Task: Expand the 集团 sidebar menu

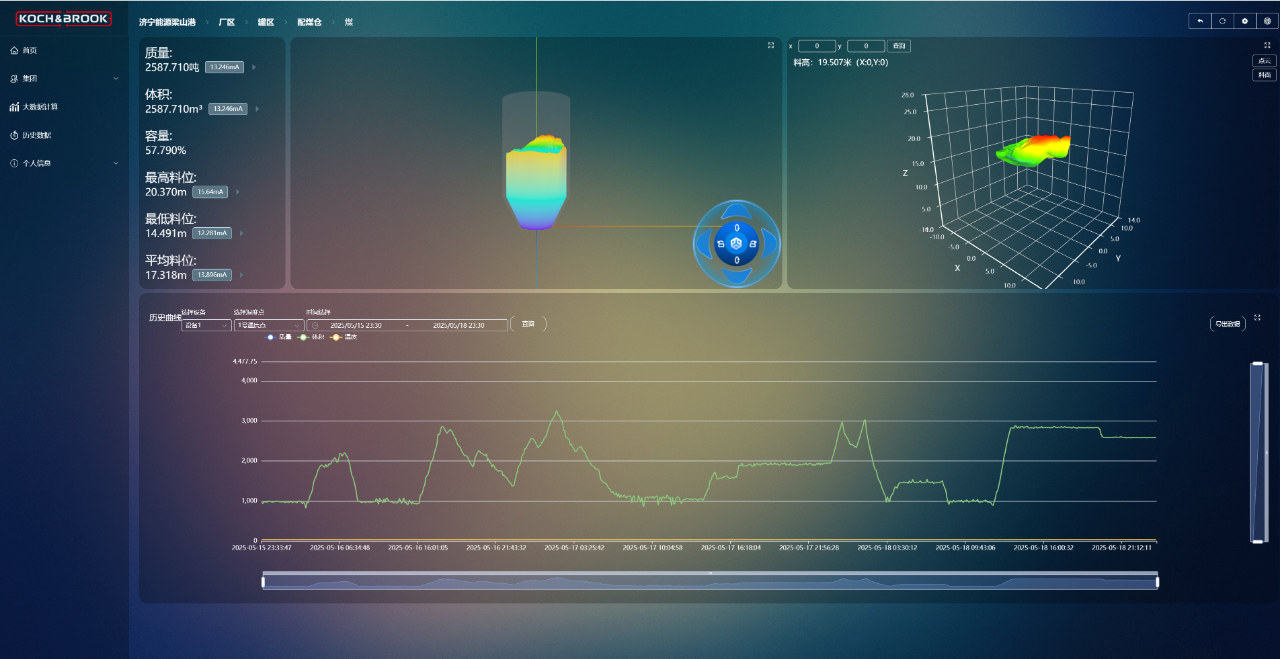Action: coord(64,78)
